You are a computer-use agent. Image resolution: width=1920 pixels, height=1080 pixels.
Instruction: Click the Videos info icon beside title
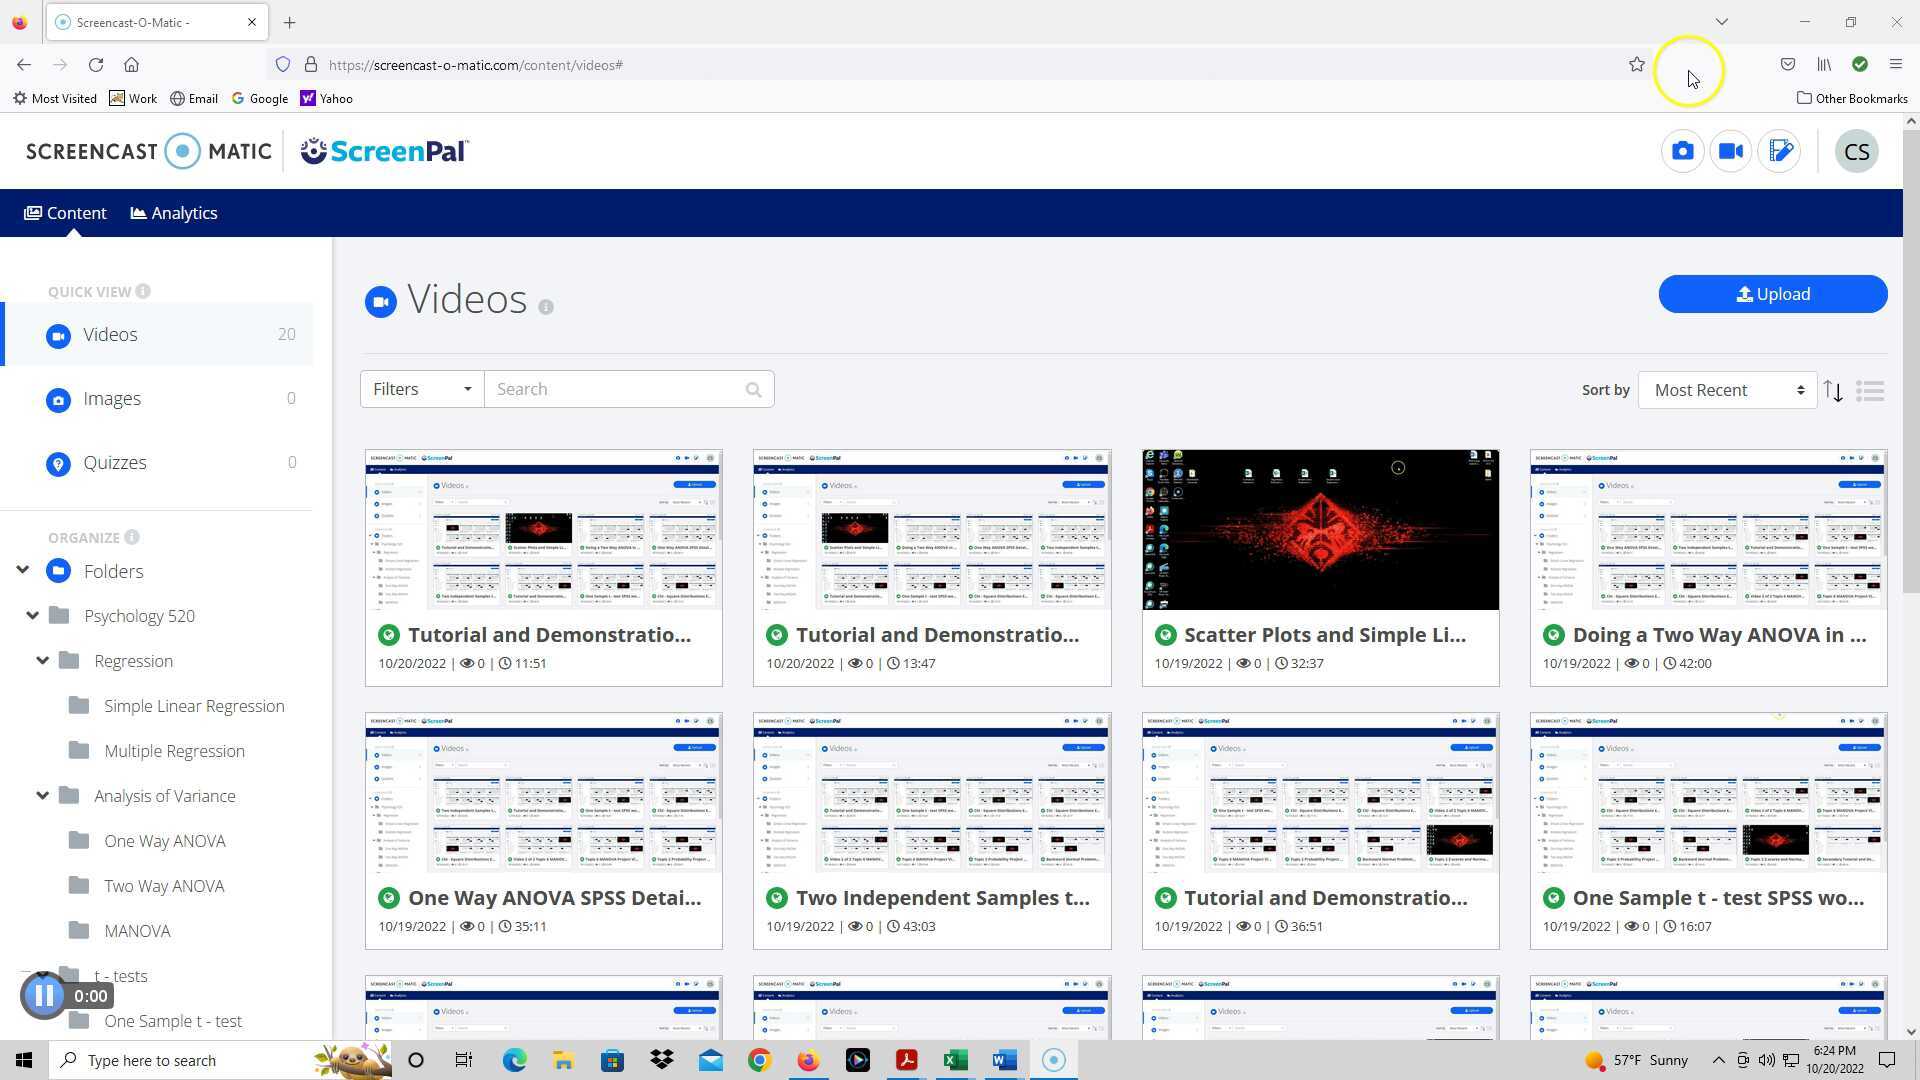coord(546,307)
